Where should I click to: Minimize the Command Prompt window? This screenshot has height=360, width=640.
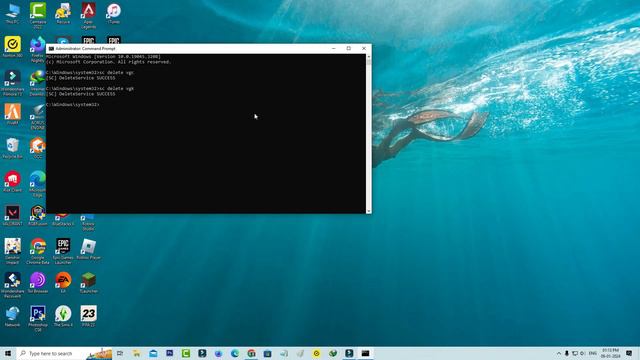(x=333, y=49)
